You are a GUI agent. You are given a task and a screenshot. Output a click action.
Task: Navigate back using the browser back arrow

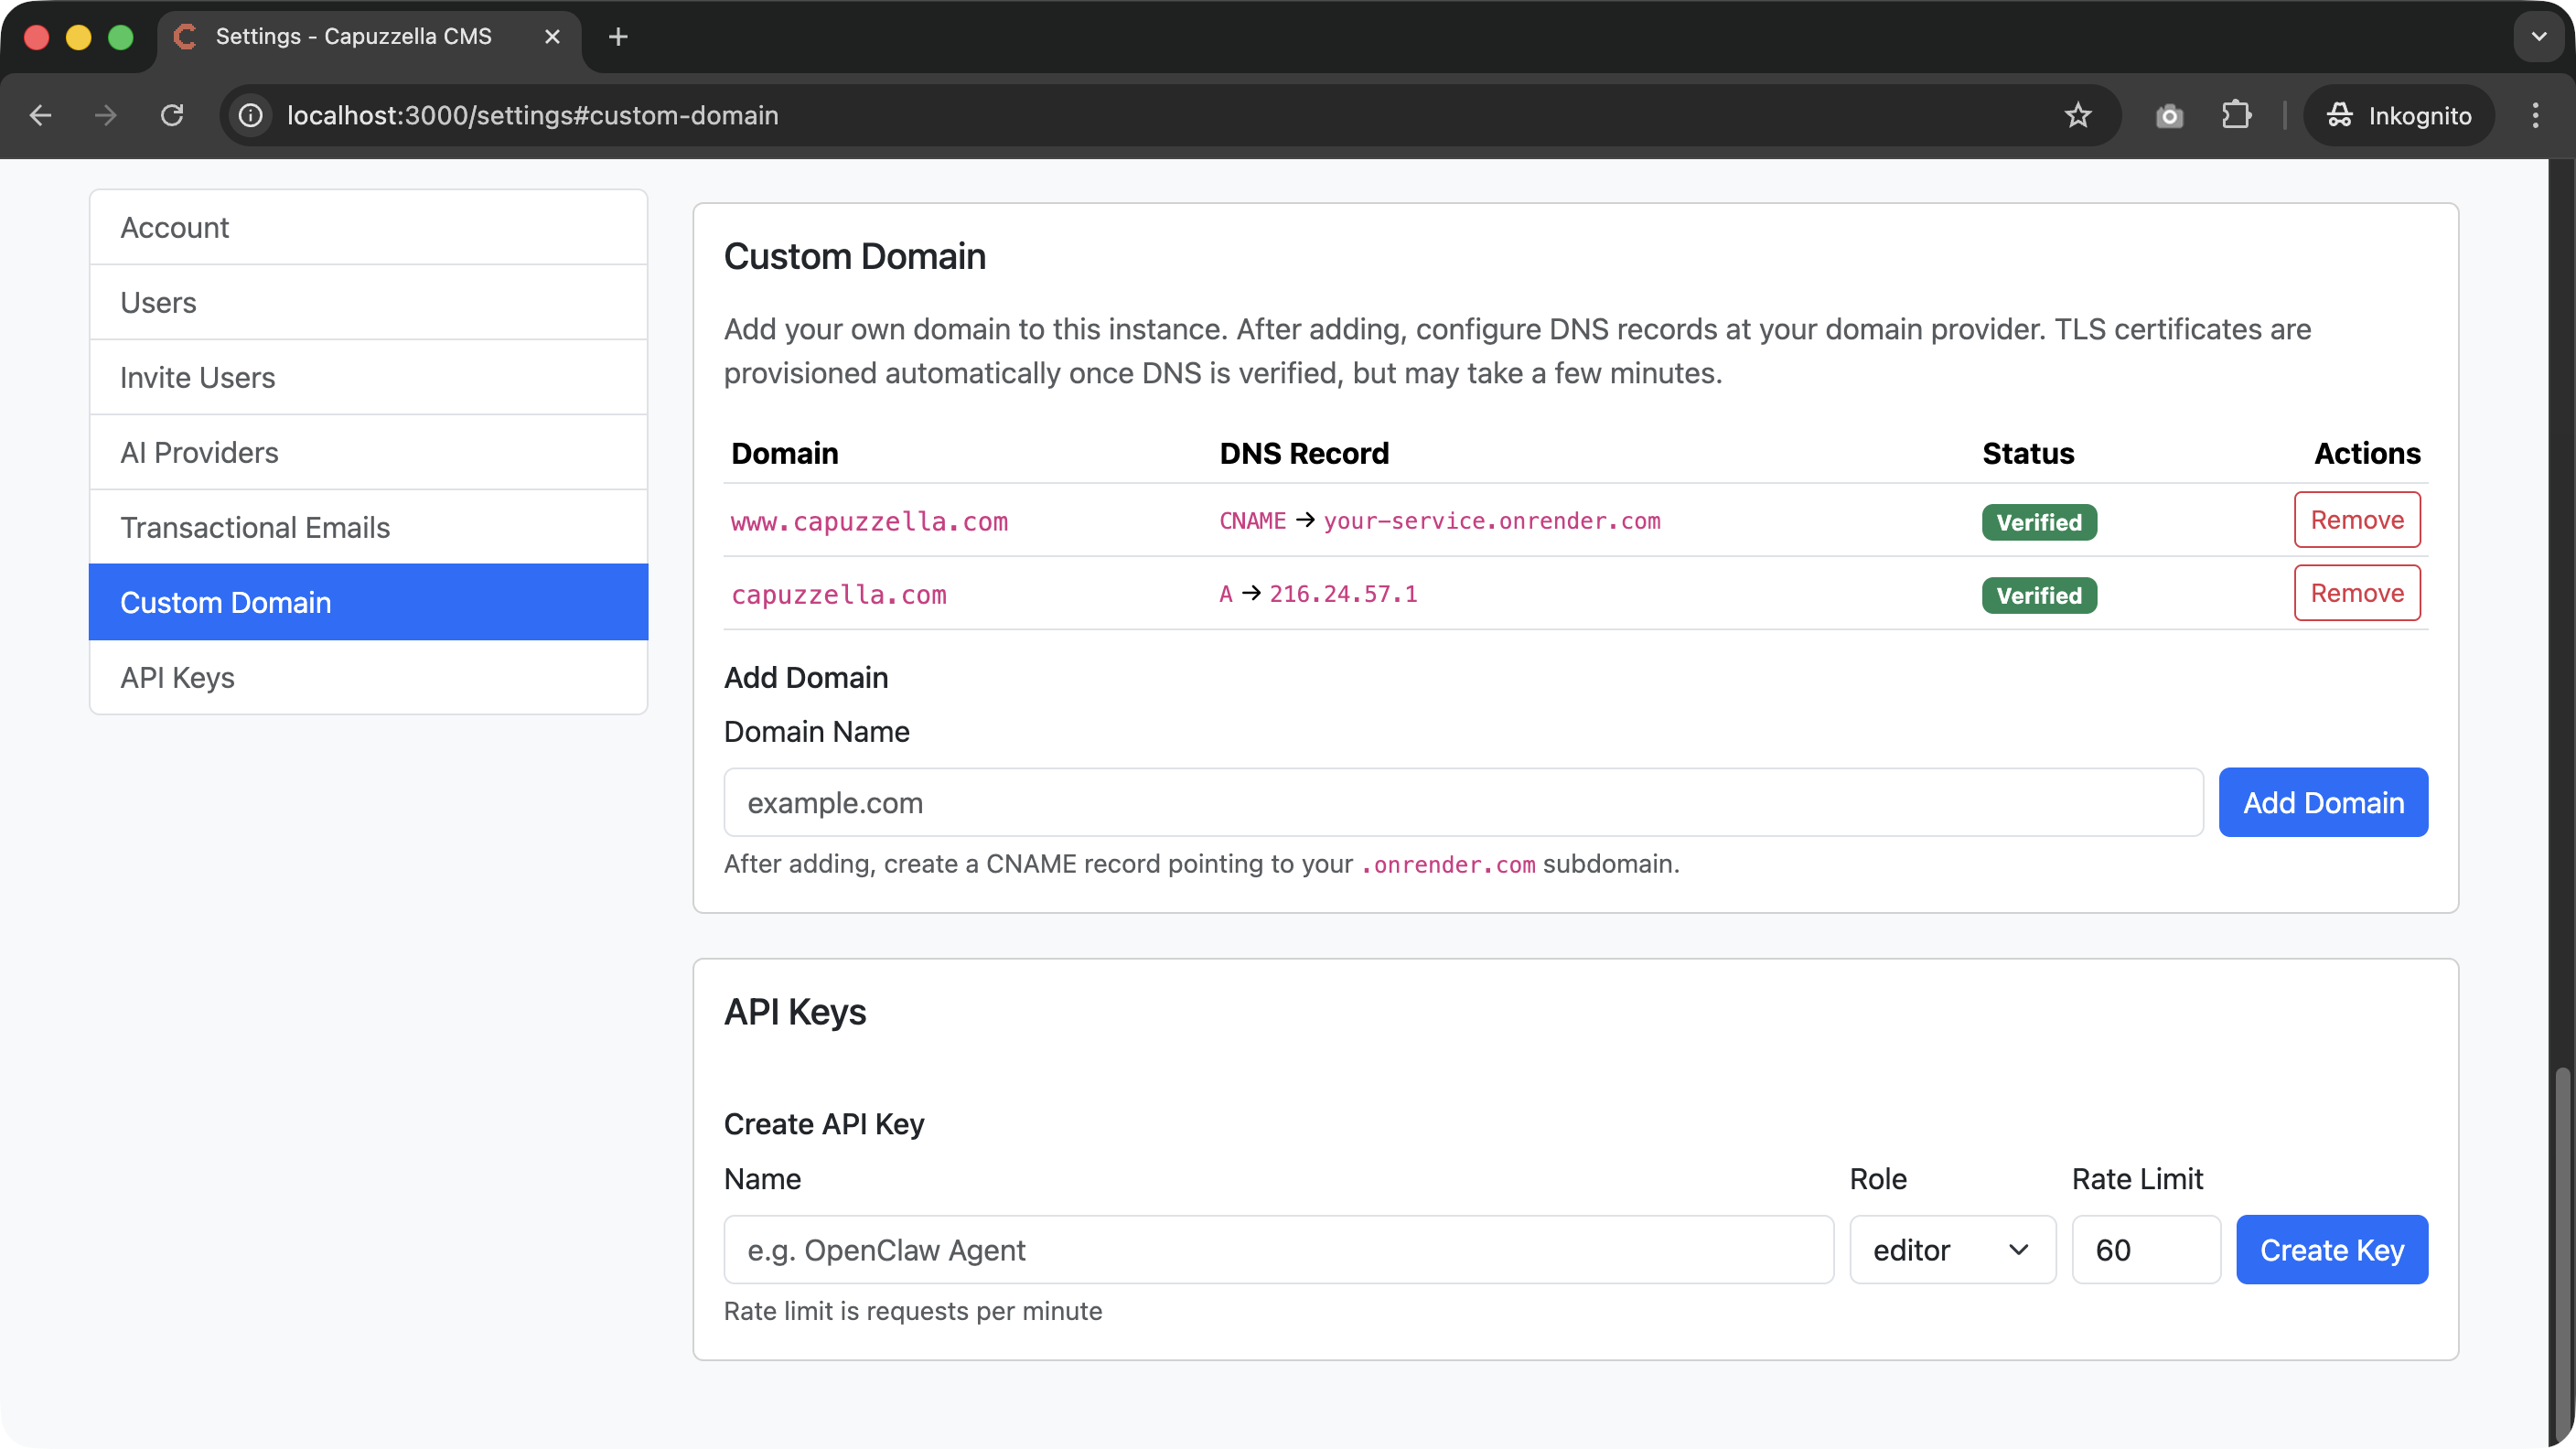coord(40,115)
